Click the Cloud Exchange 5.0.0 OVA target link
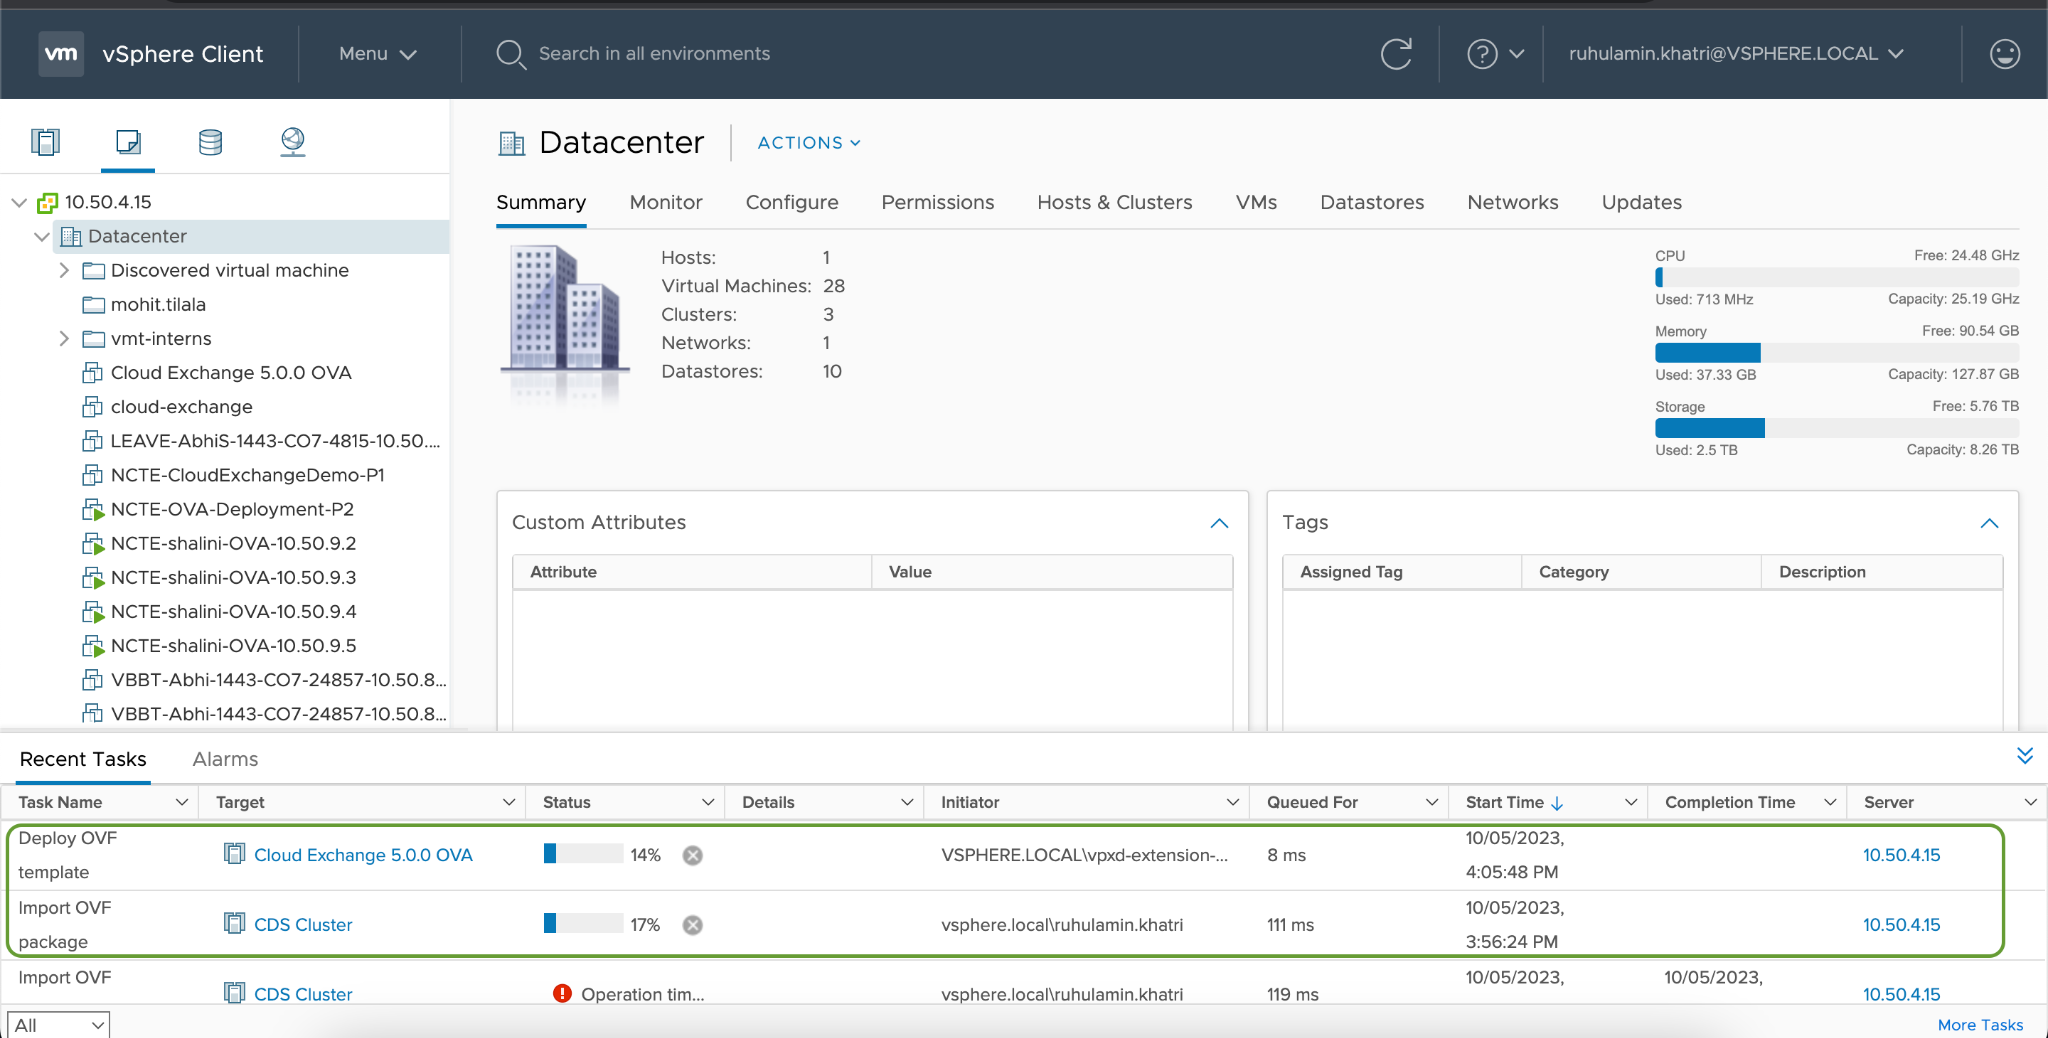Viewport: 2048px width, 1038px height. click(363, 855)
